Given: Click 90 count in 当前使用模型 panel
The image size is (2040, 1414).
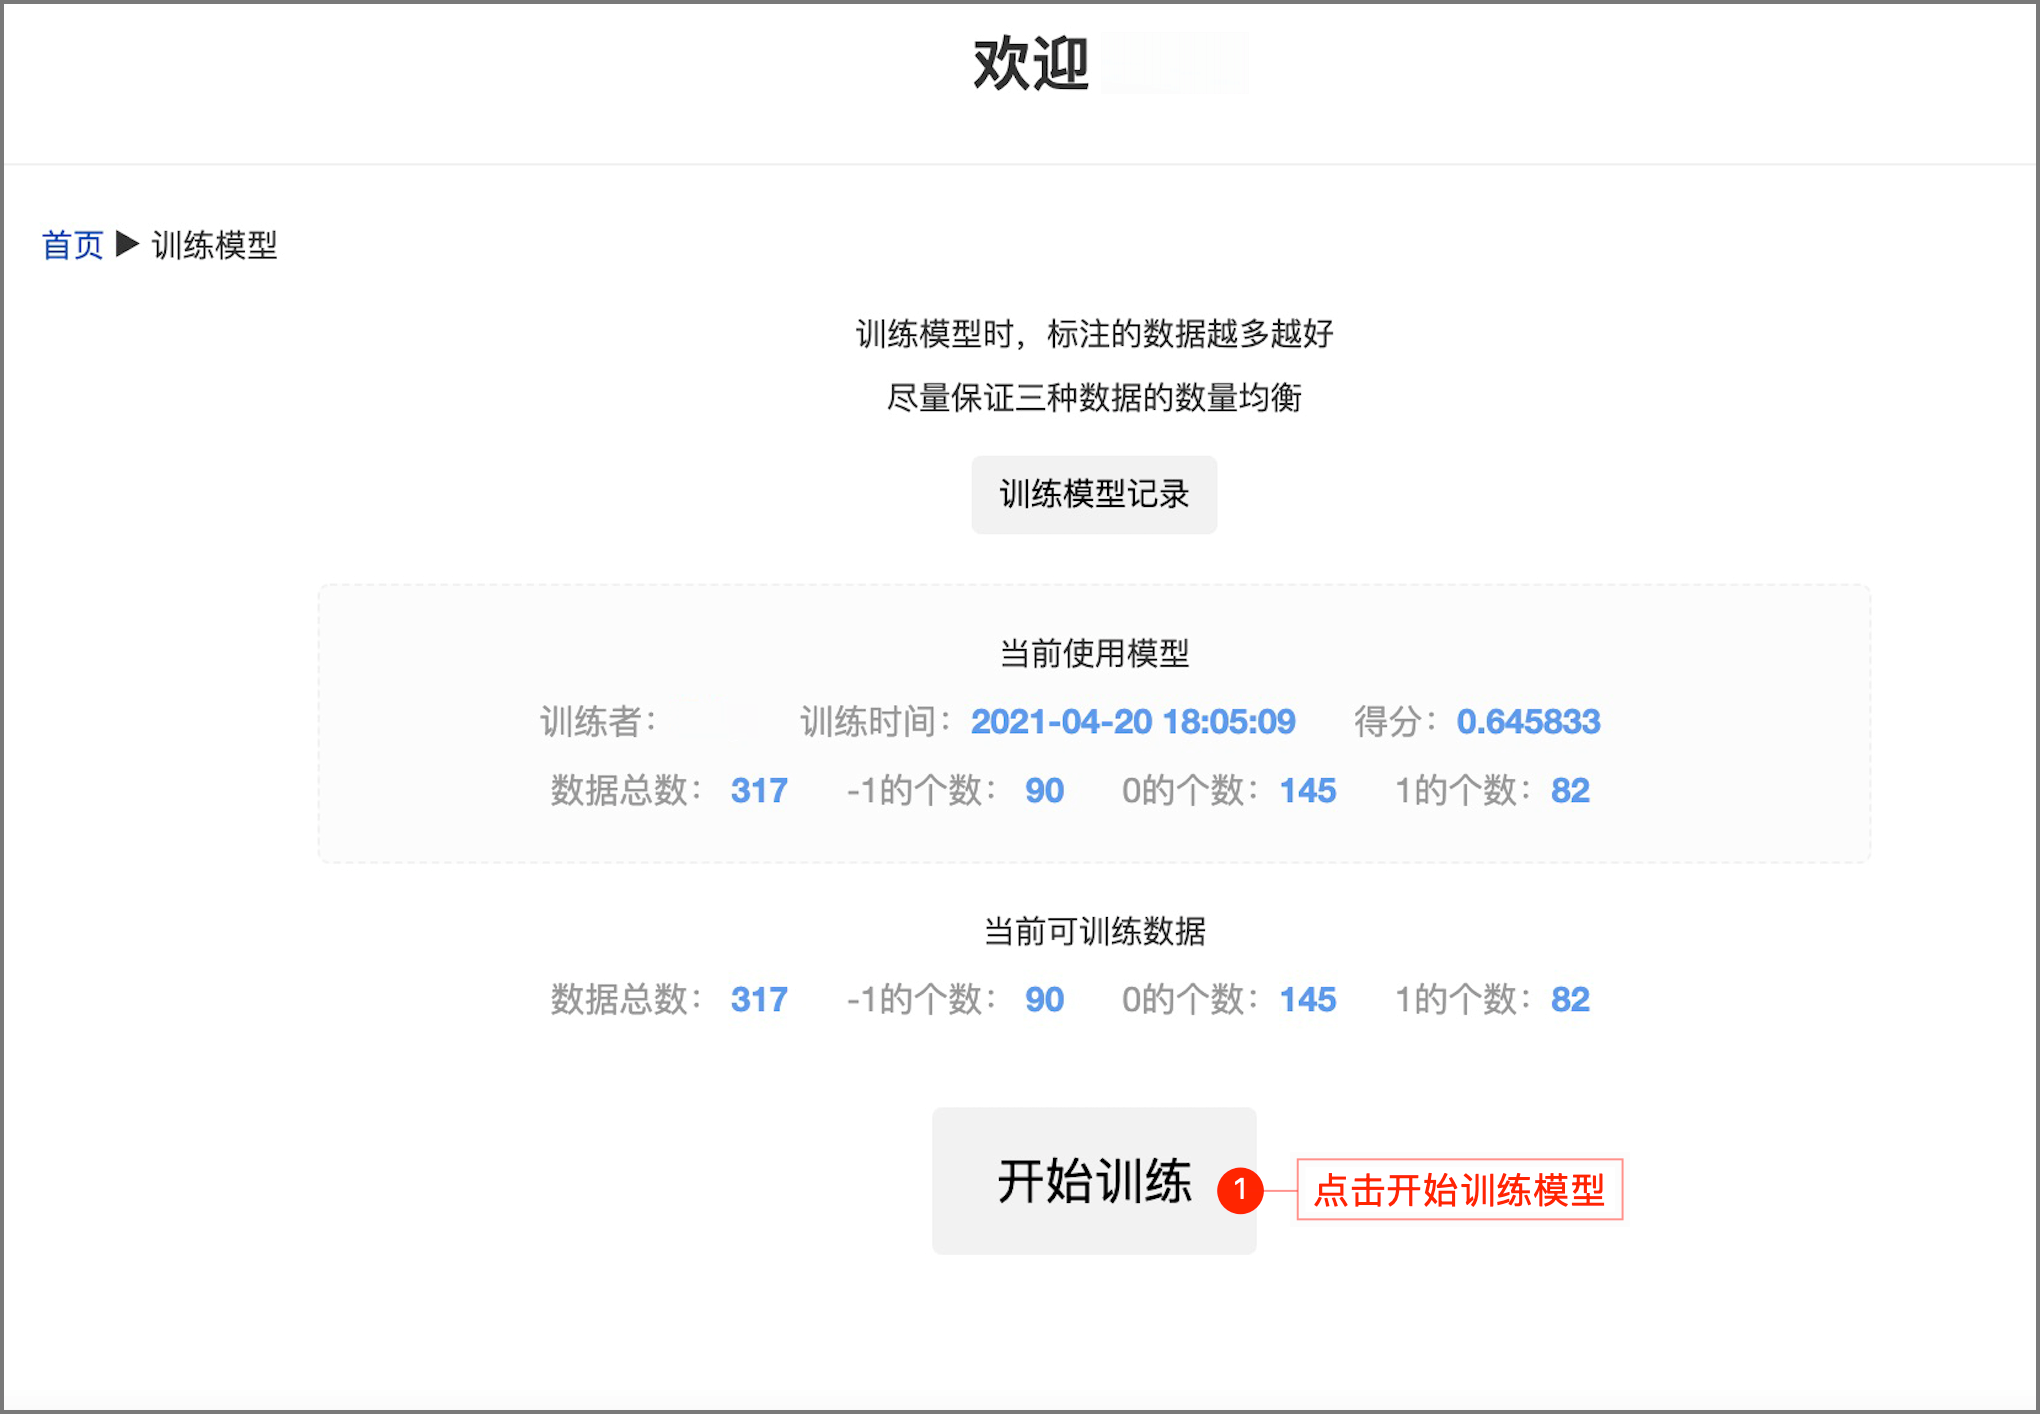Looking at the screenshot, I should (1044, 790).
